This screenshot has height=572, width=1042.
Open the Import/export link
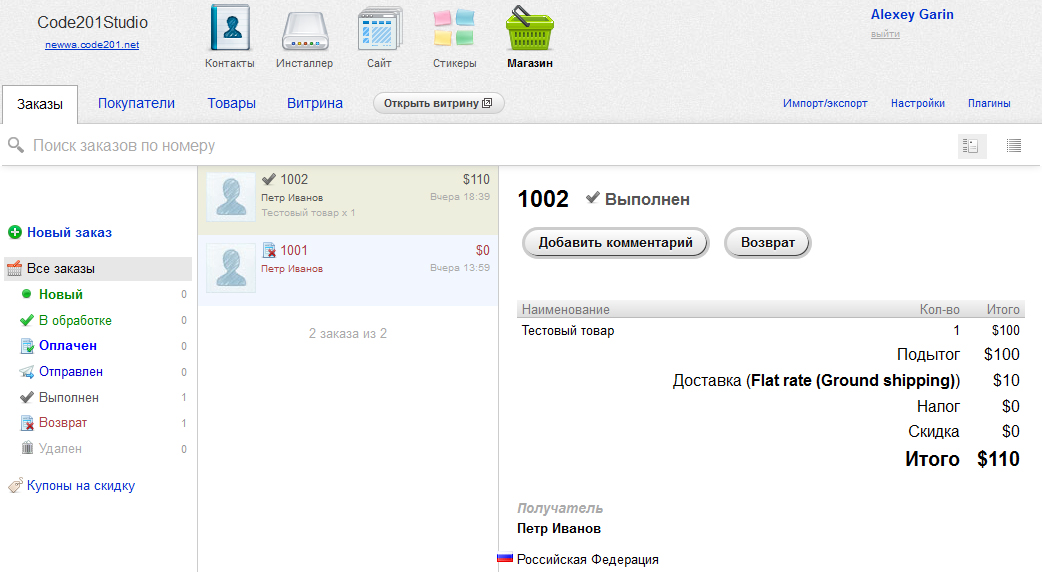825,103
